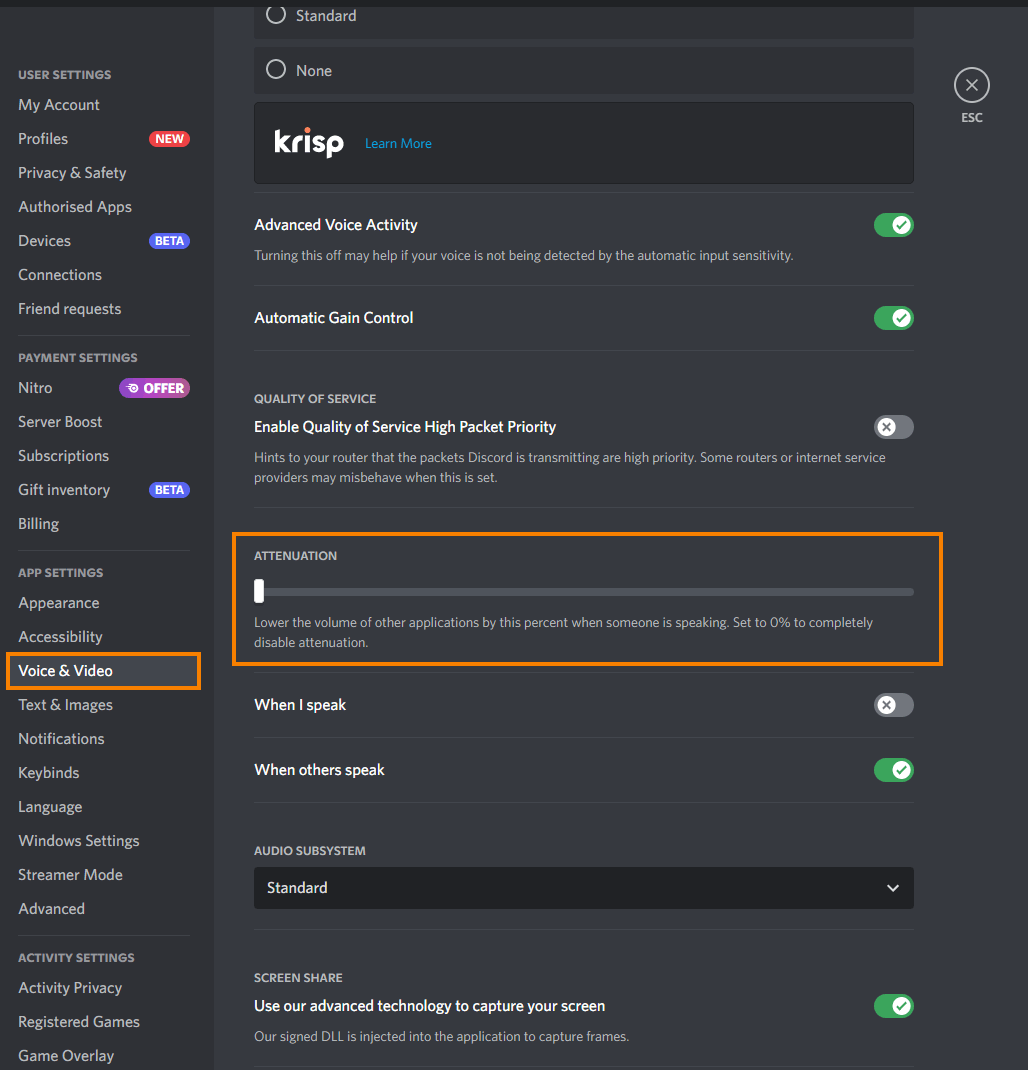Open the Keybinds settings page
This screenshot has height=1070, width=1028.
coord(48,772)
